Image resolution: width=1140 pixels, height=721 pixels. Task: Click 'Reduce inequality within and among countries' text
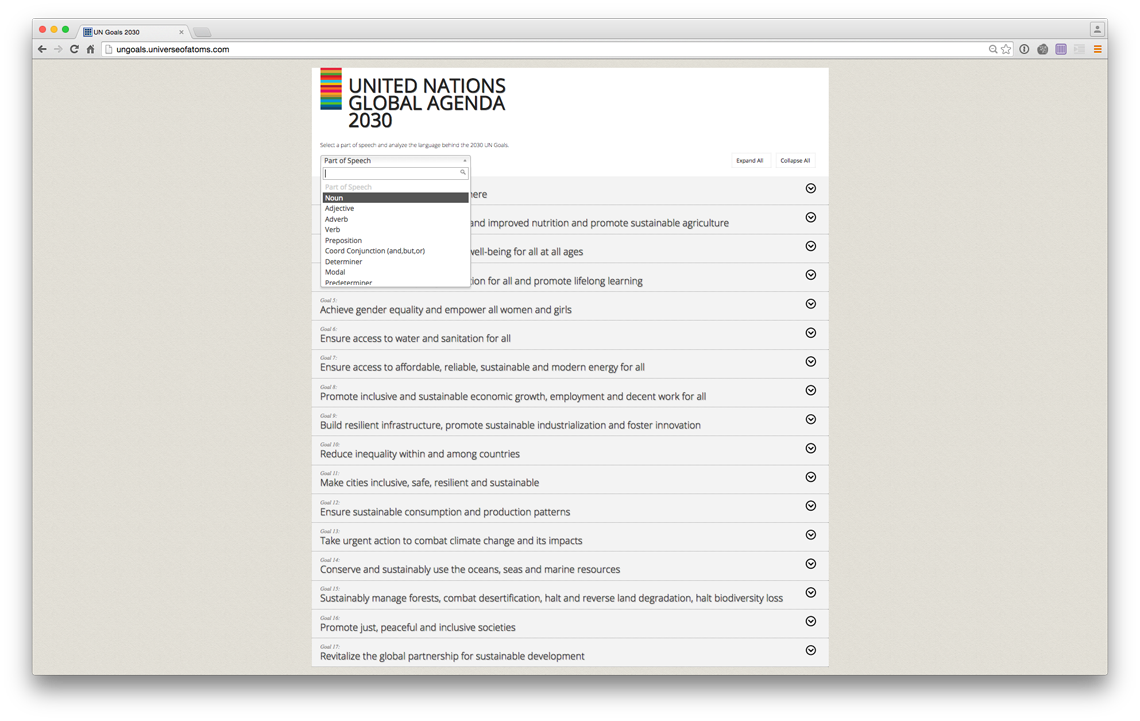coord(420,454)
